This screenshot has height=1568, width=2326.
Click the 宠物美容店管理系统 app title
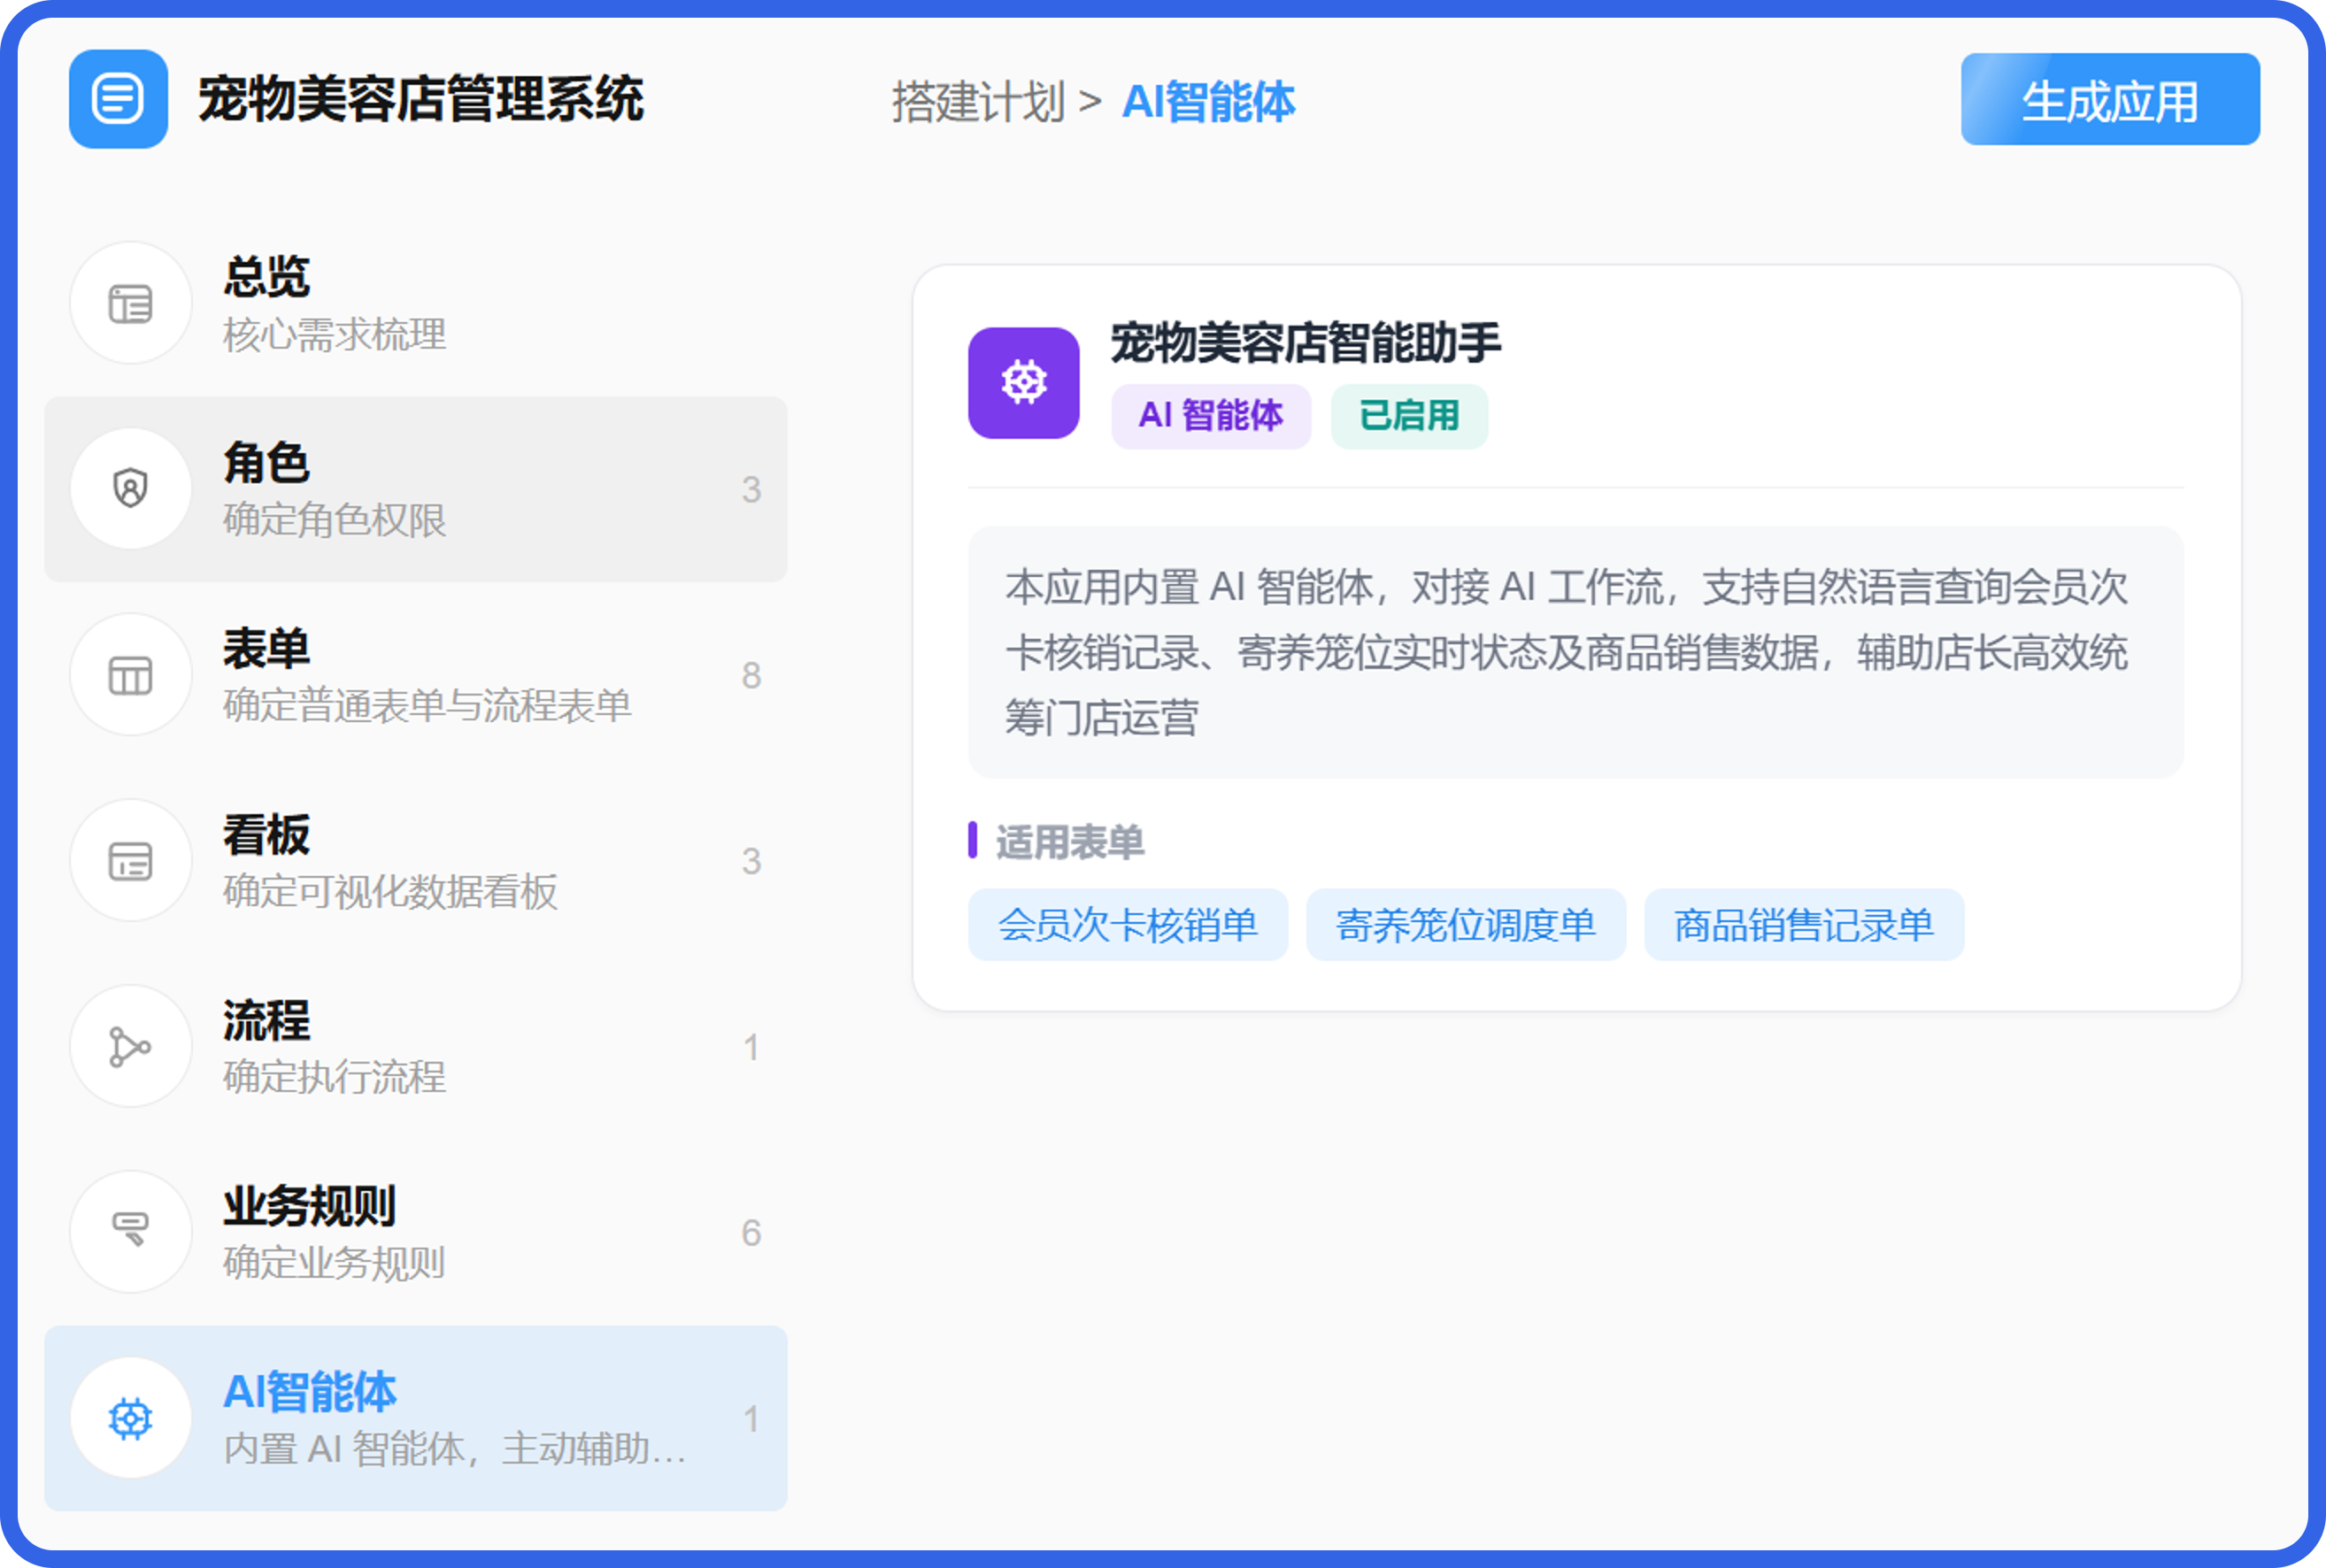click(x=421, y=99)
